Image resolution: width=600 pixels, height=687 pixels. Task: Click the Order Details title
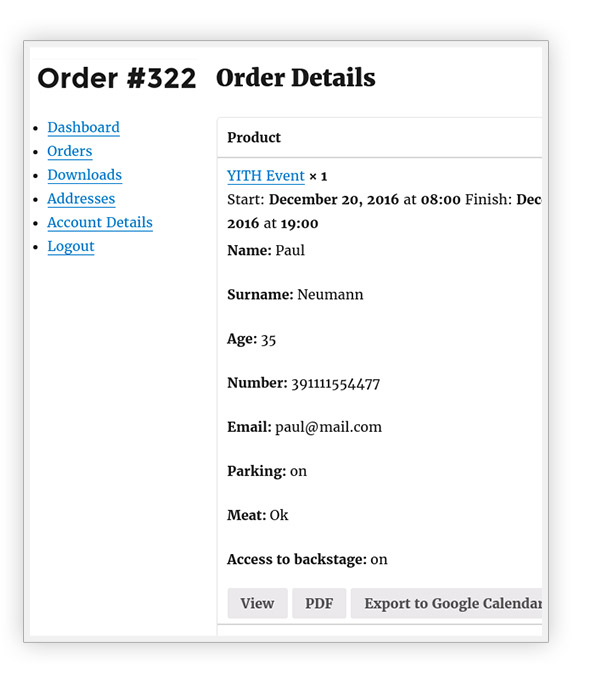tap(295, 78)
